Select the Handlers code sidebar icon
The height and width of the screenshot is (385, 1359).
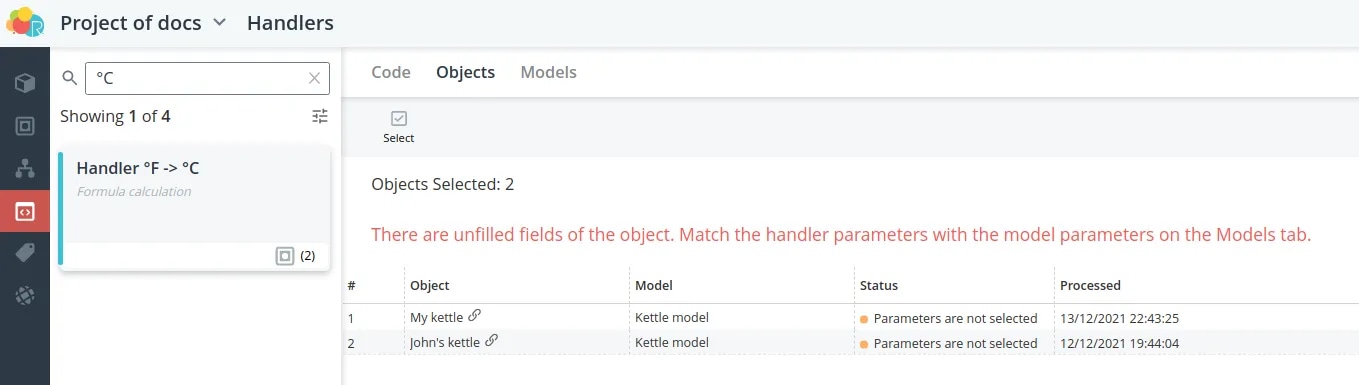tap(25, 211)
